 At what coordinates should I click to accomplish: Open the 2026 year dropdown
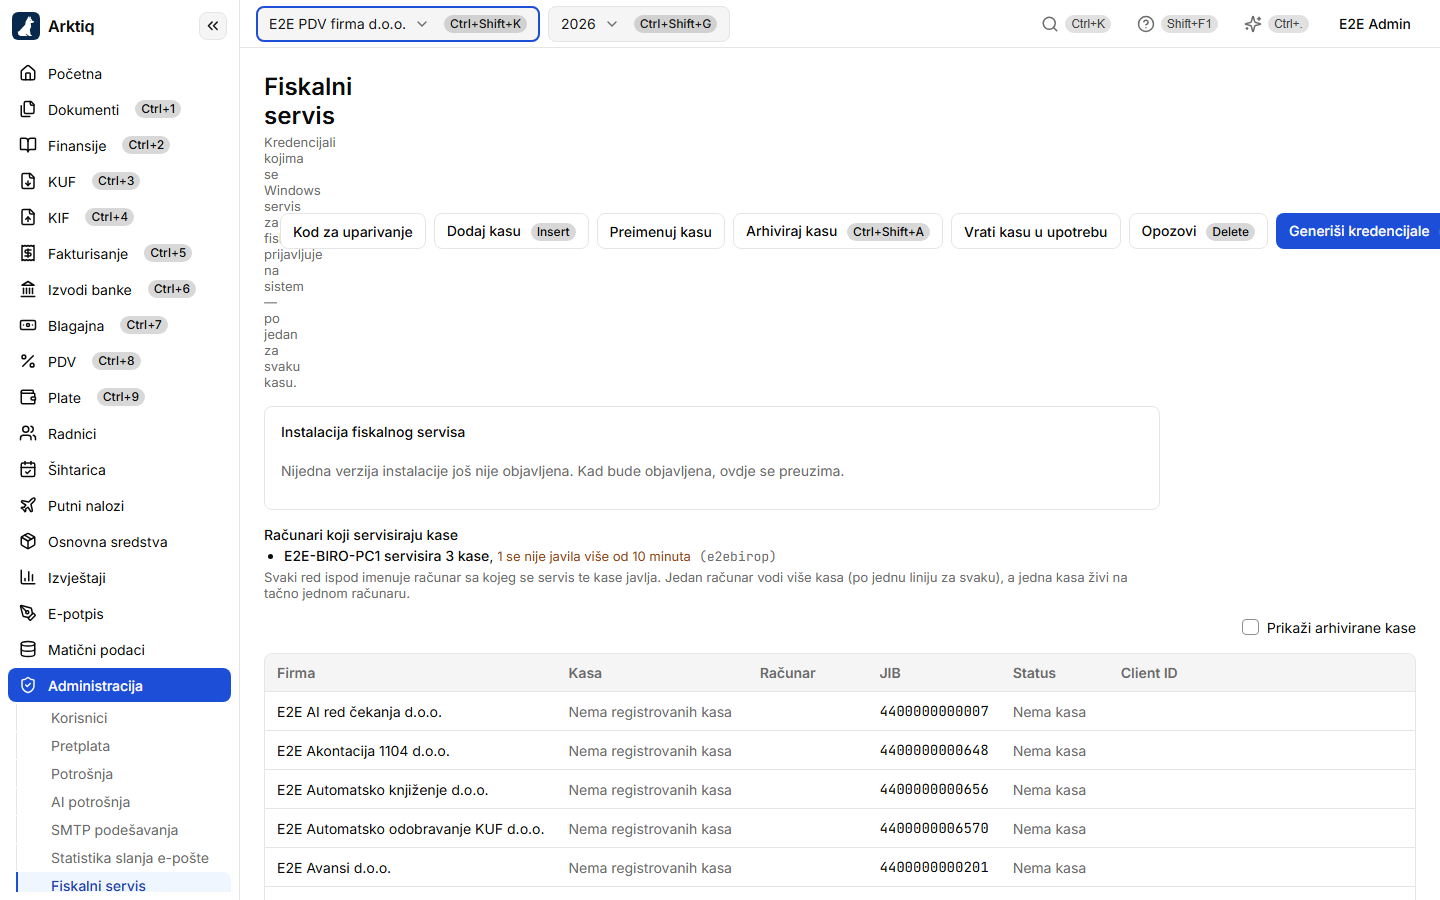click(638, 24)
